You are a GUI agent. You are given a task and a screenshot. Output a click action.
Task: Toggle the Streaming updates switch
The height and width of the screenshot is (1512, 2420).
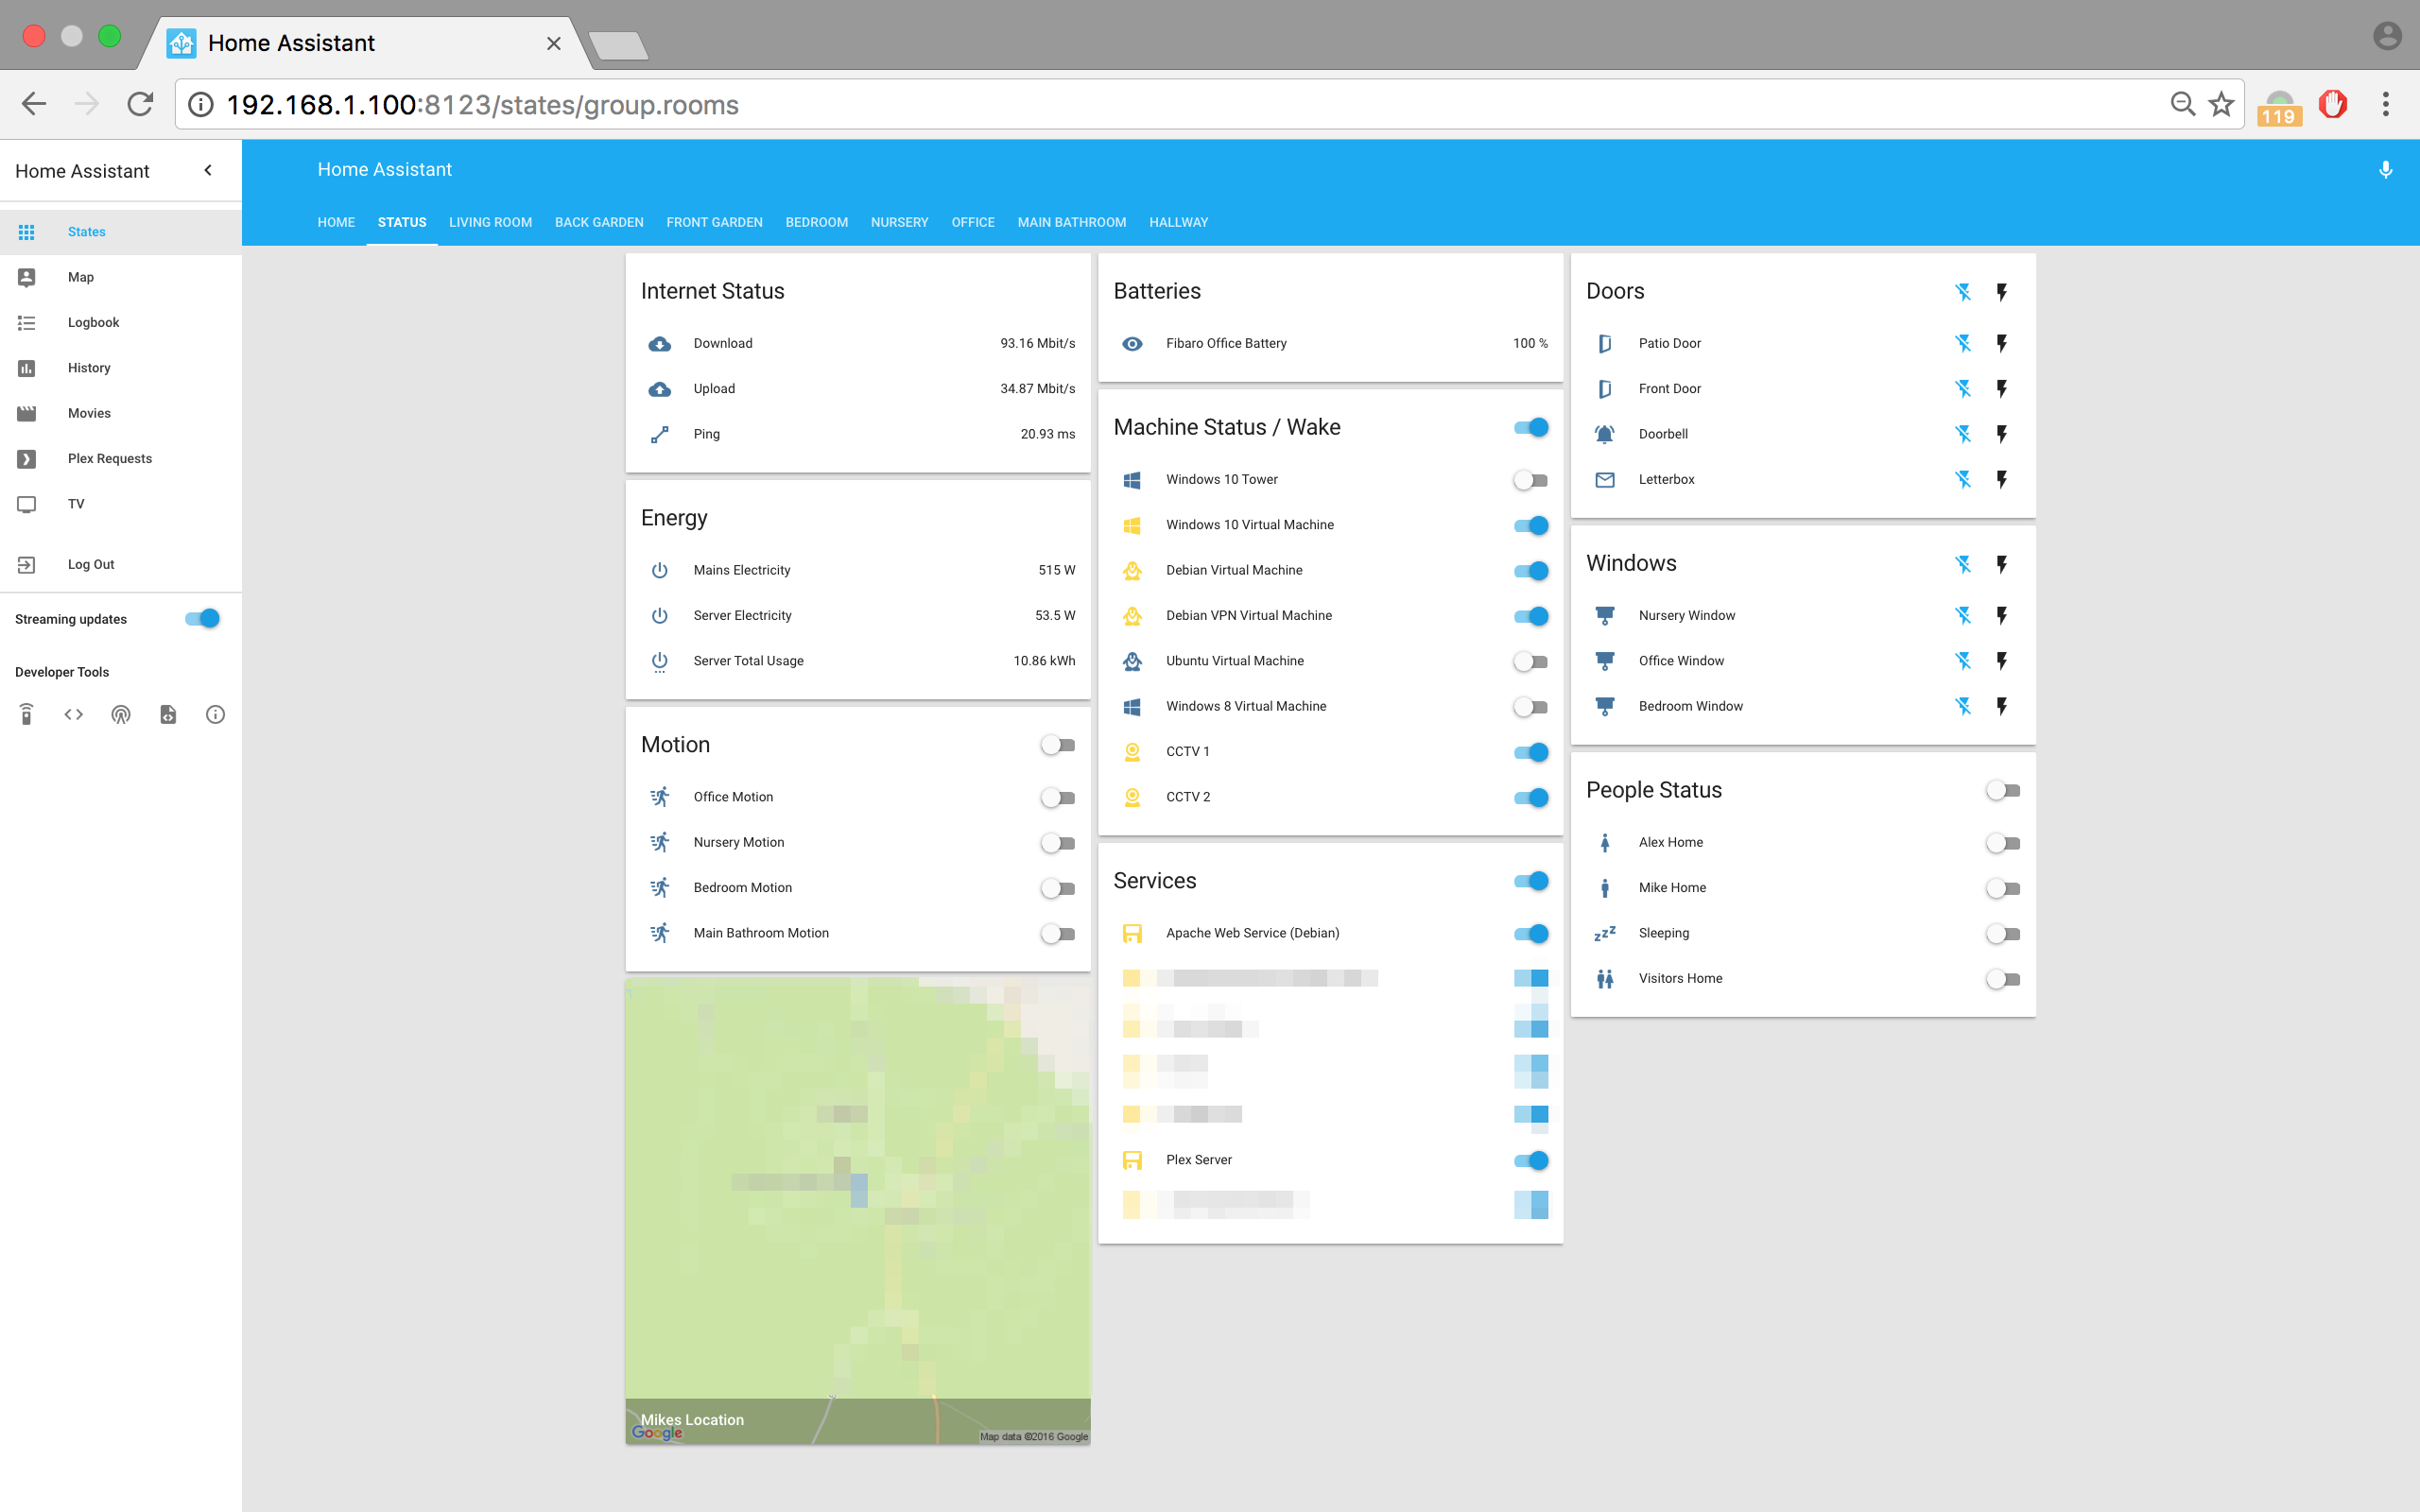pyautogui.click(x=202, y=619)
